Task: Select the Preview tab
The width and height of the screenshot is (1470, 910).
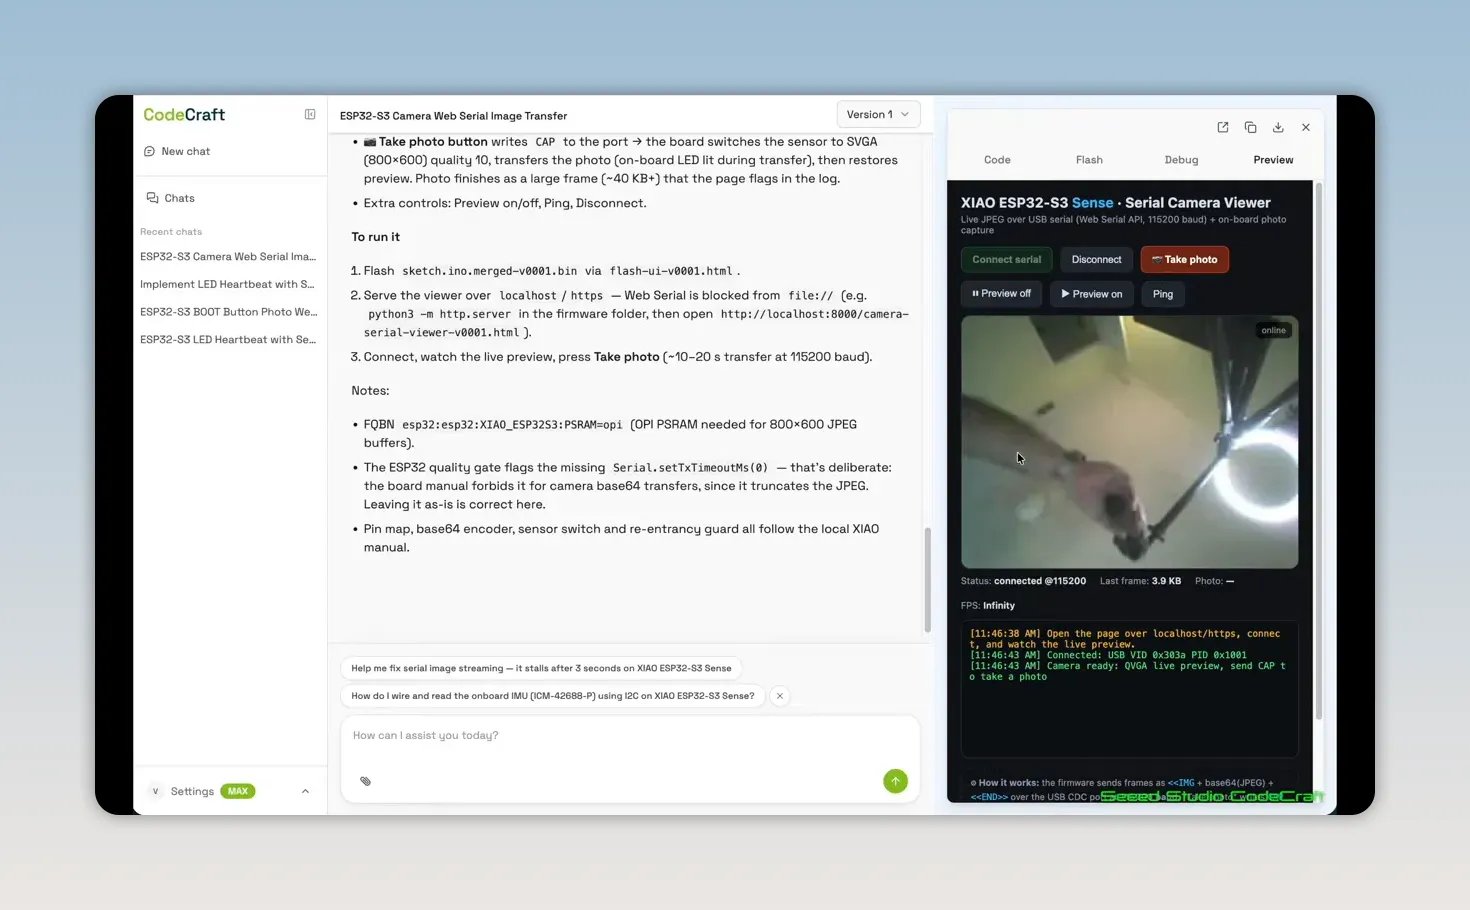Action: (1273, 160)
